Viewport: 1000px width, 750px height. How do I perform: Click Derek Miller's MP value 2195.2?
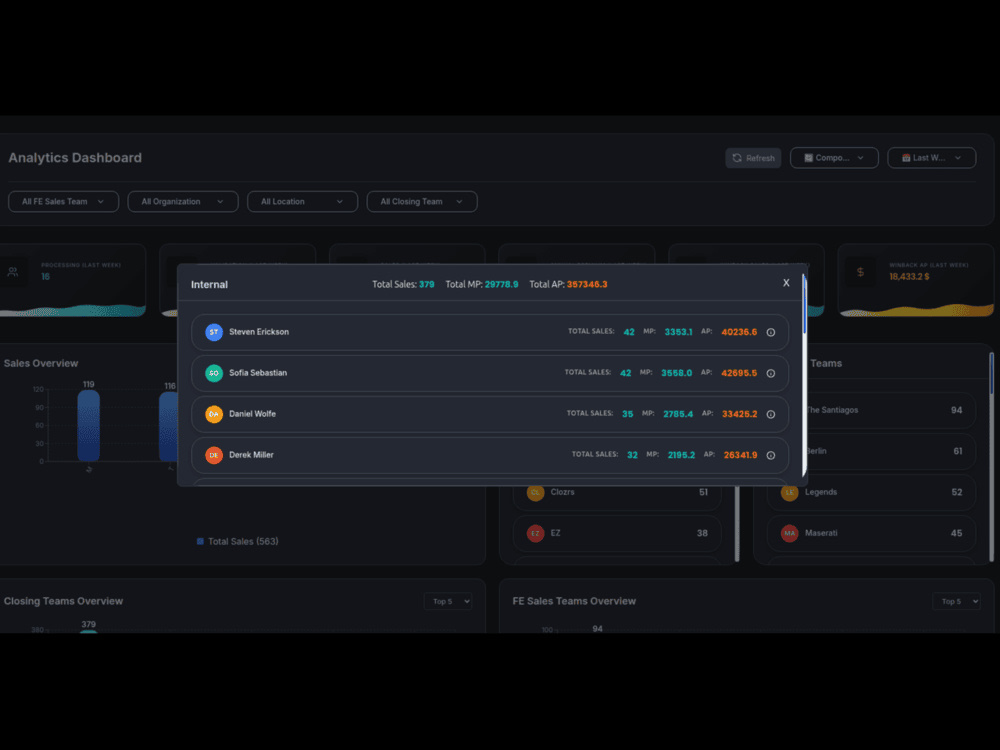(x=681, y=455)
